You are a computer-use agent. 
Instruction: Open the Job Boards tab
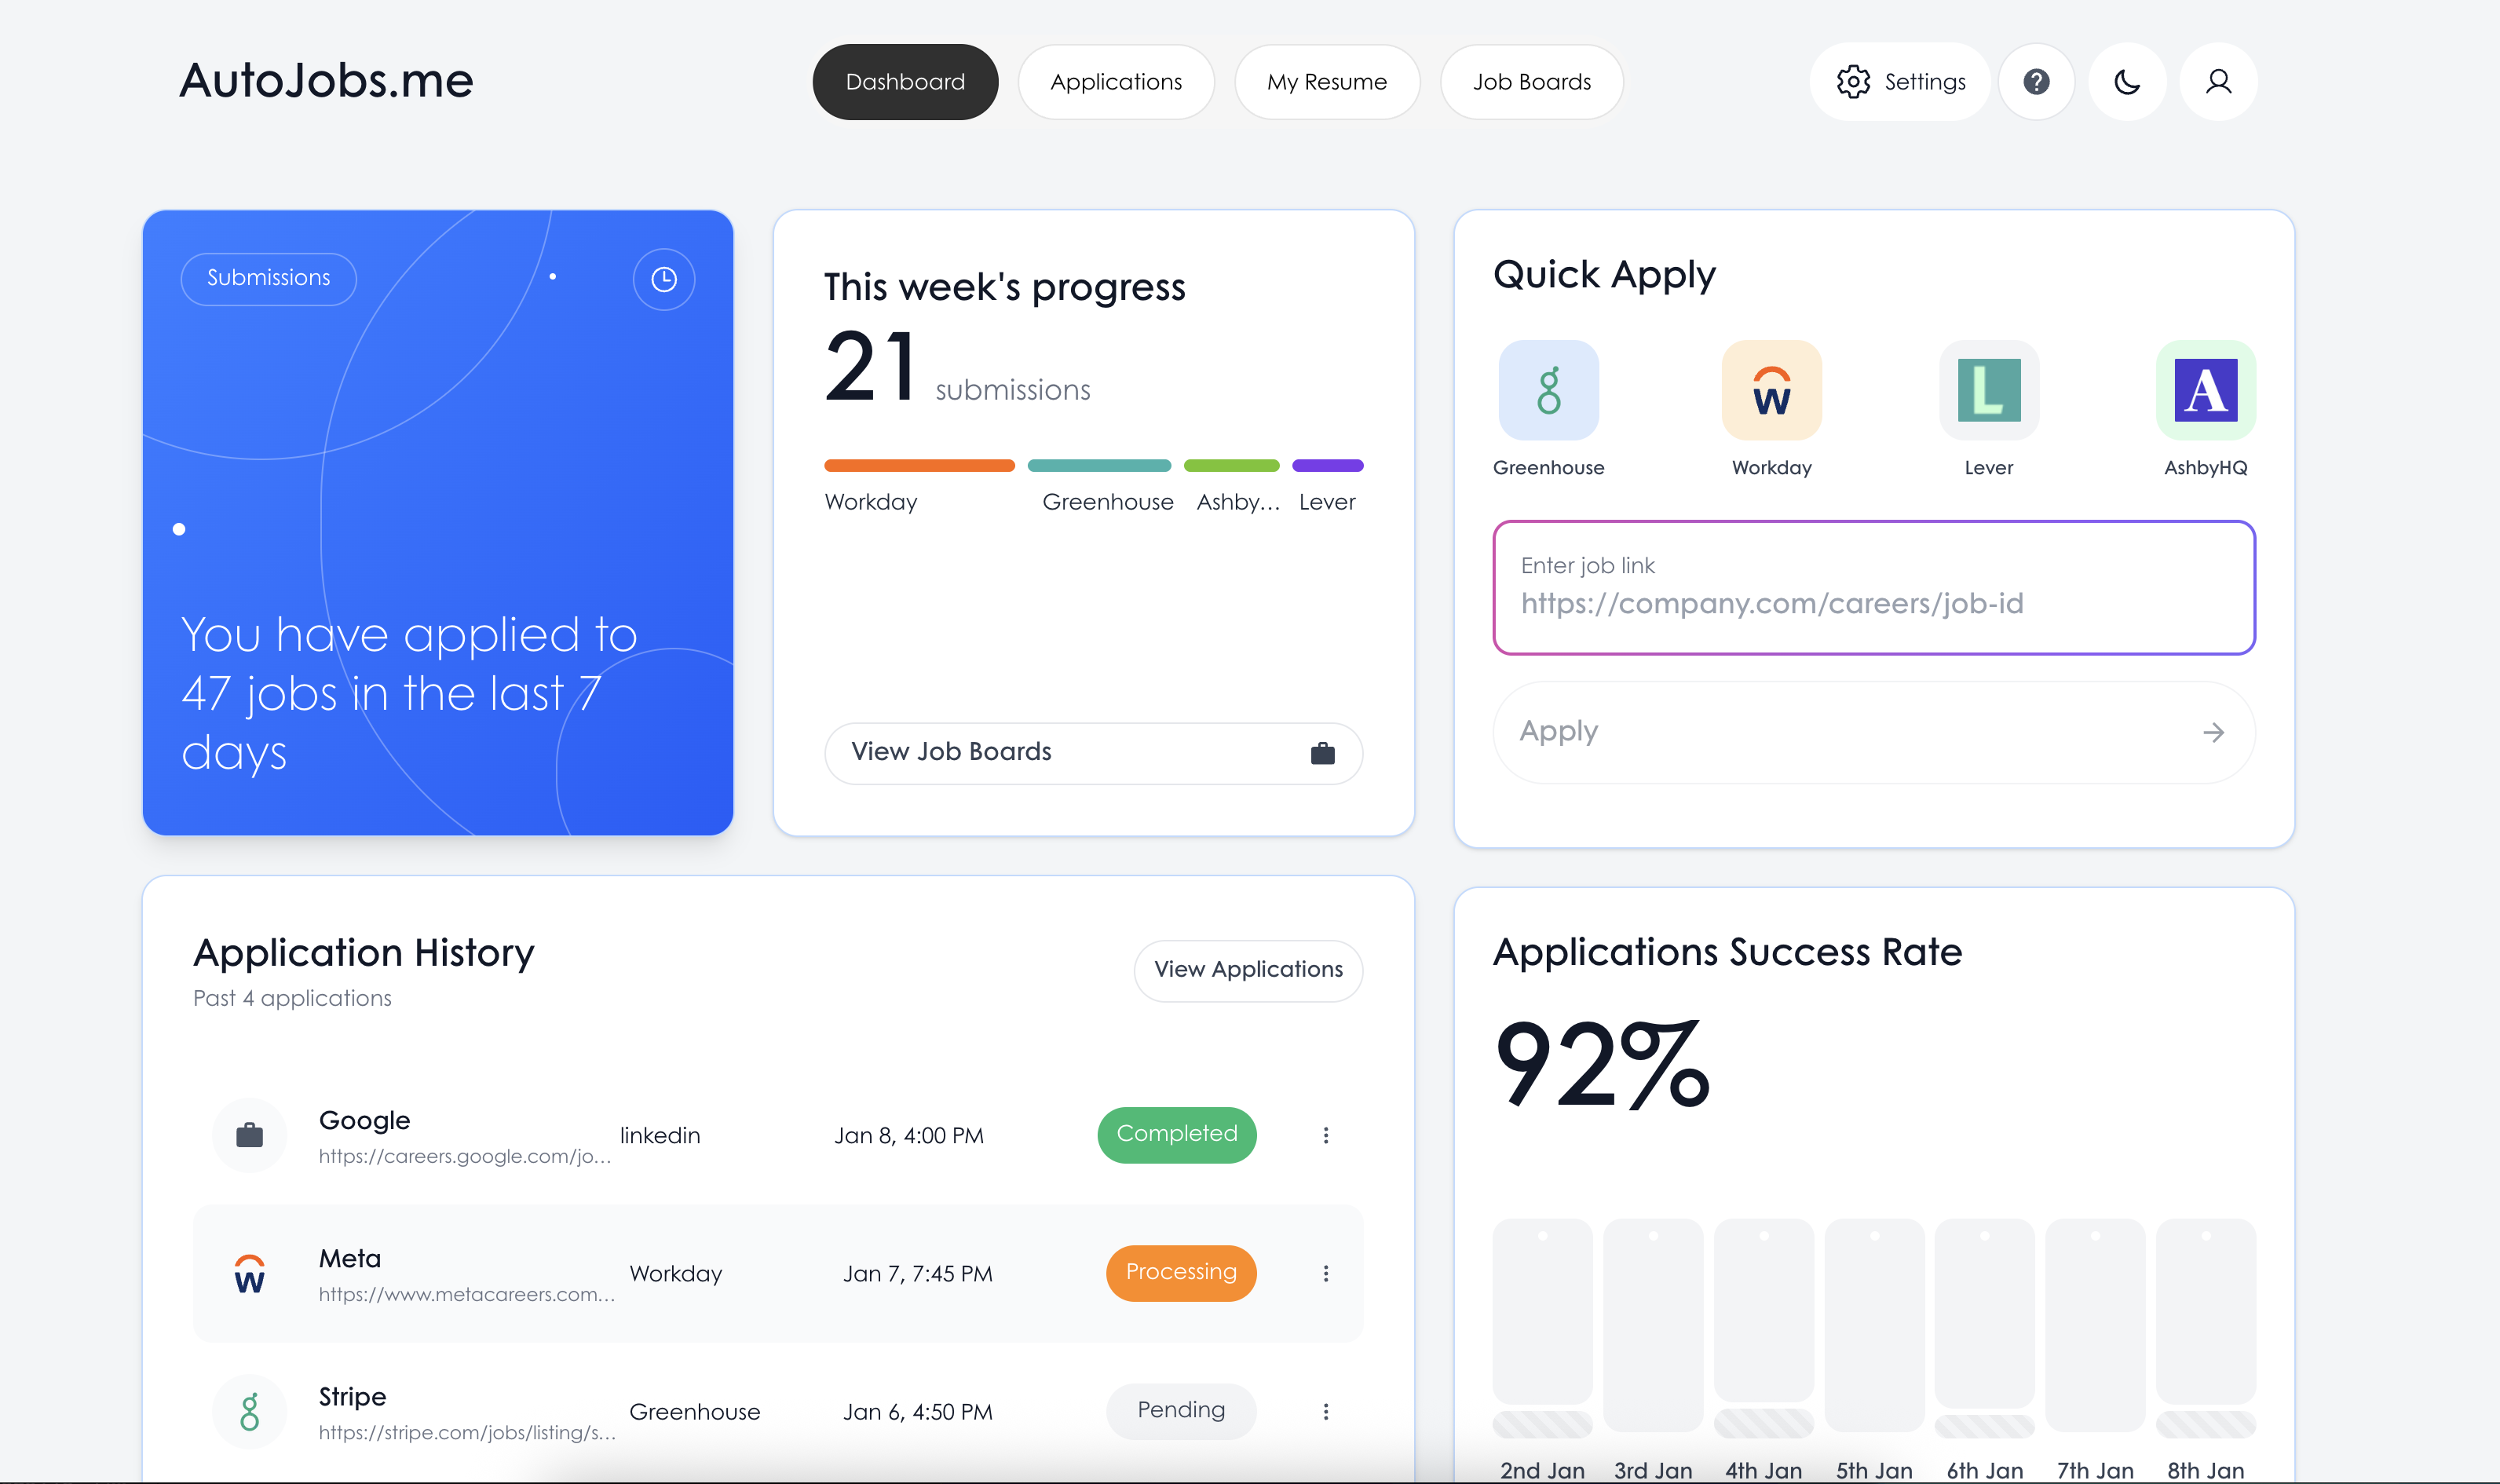click(x=1531, y=82)
